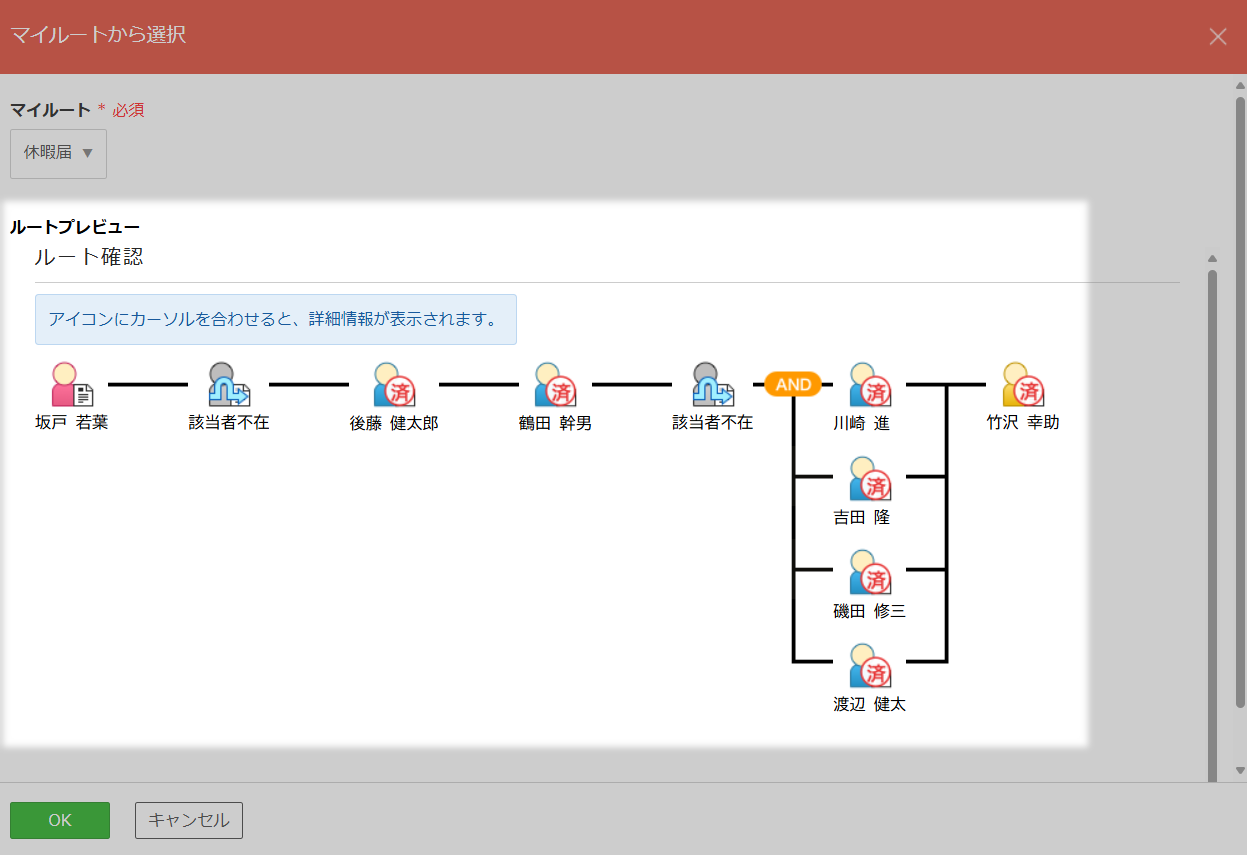The width and height of the screenshot is (1247, 855).
Task: Click the 該当者不在 icon next to 坂戸 若葉
Action: point(228,385)
